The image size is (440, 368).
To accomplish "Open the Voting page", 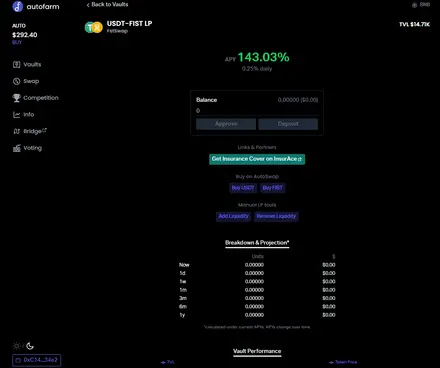I will pyautogui.click(x=27, y=148).
